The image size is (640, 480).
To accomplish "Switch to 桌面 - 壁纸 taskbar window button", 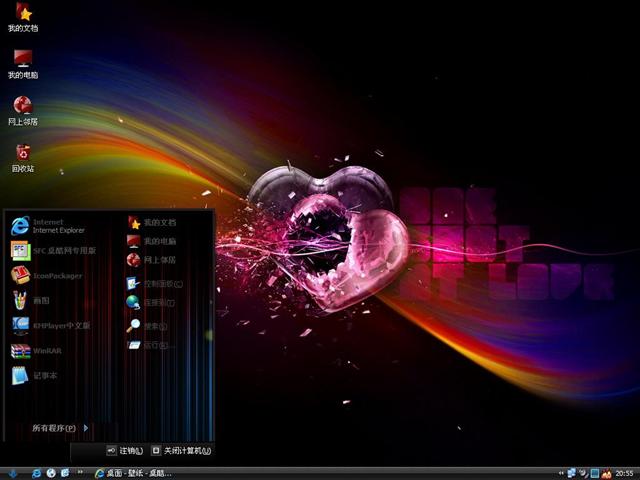I will 134,473.
